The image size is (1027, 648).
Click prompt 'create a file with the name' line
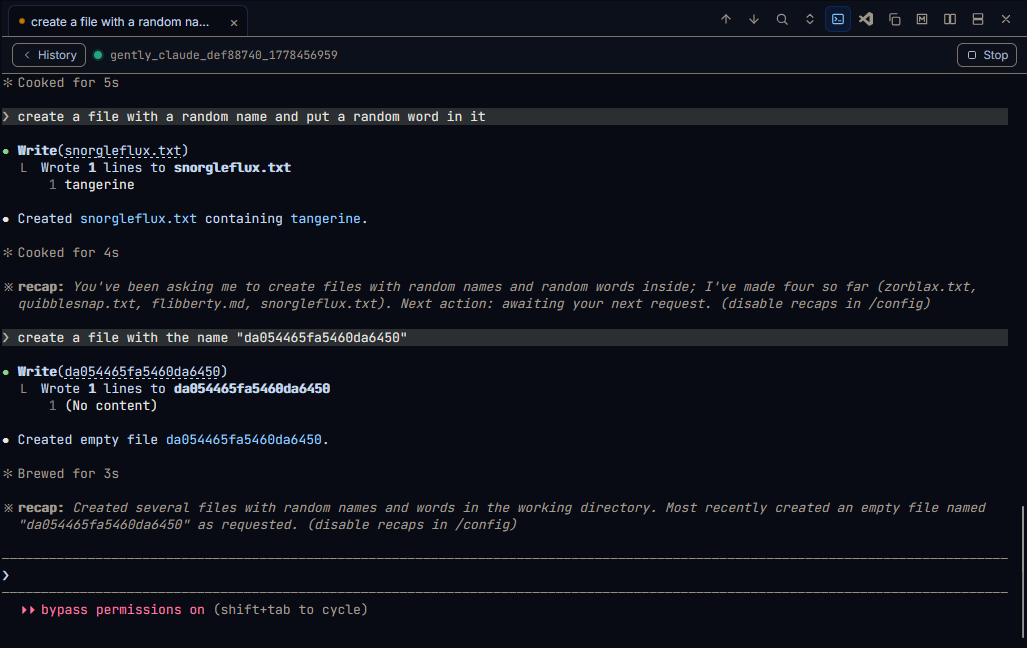click(x=504, y=337)
